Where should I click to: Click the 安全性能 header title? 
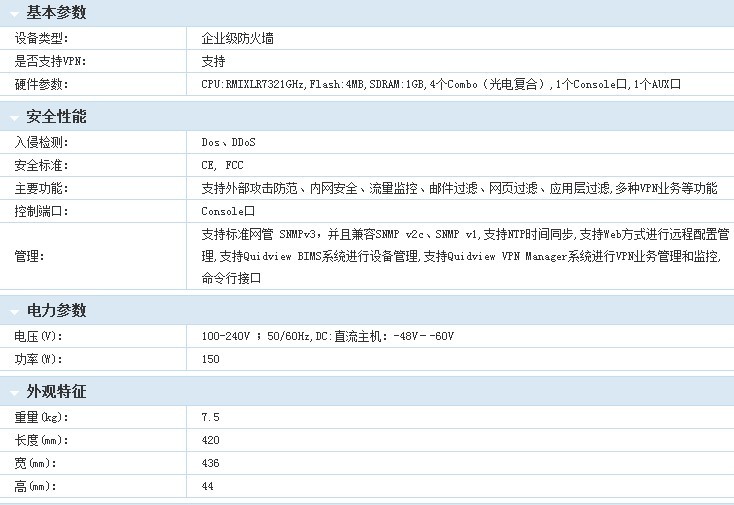pyautogui.click(x=56, y=117)
